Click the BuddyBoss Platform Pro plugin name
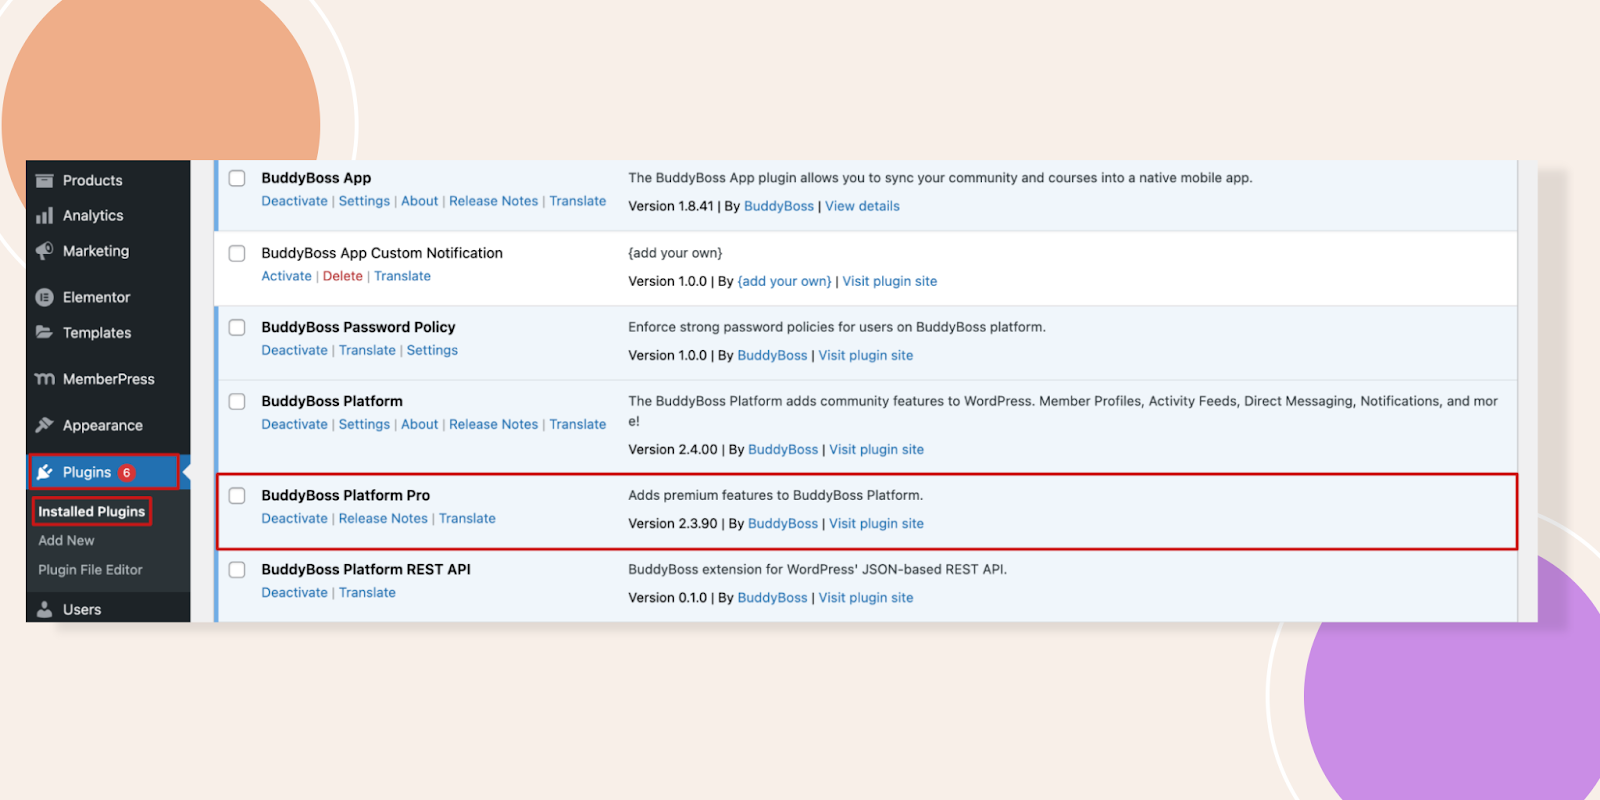This screenshot has height=800, width=1600. (345, 495)
